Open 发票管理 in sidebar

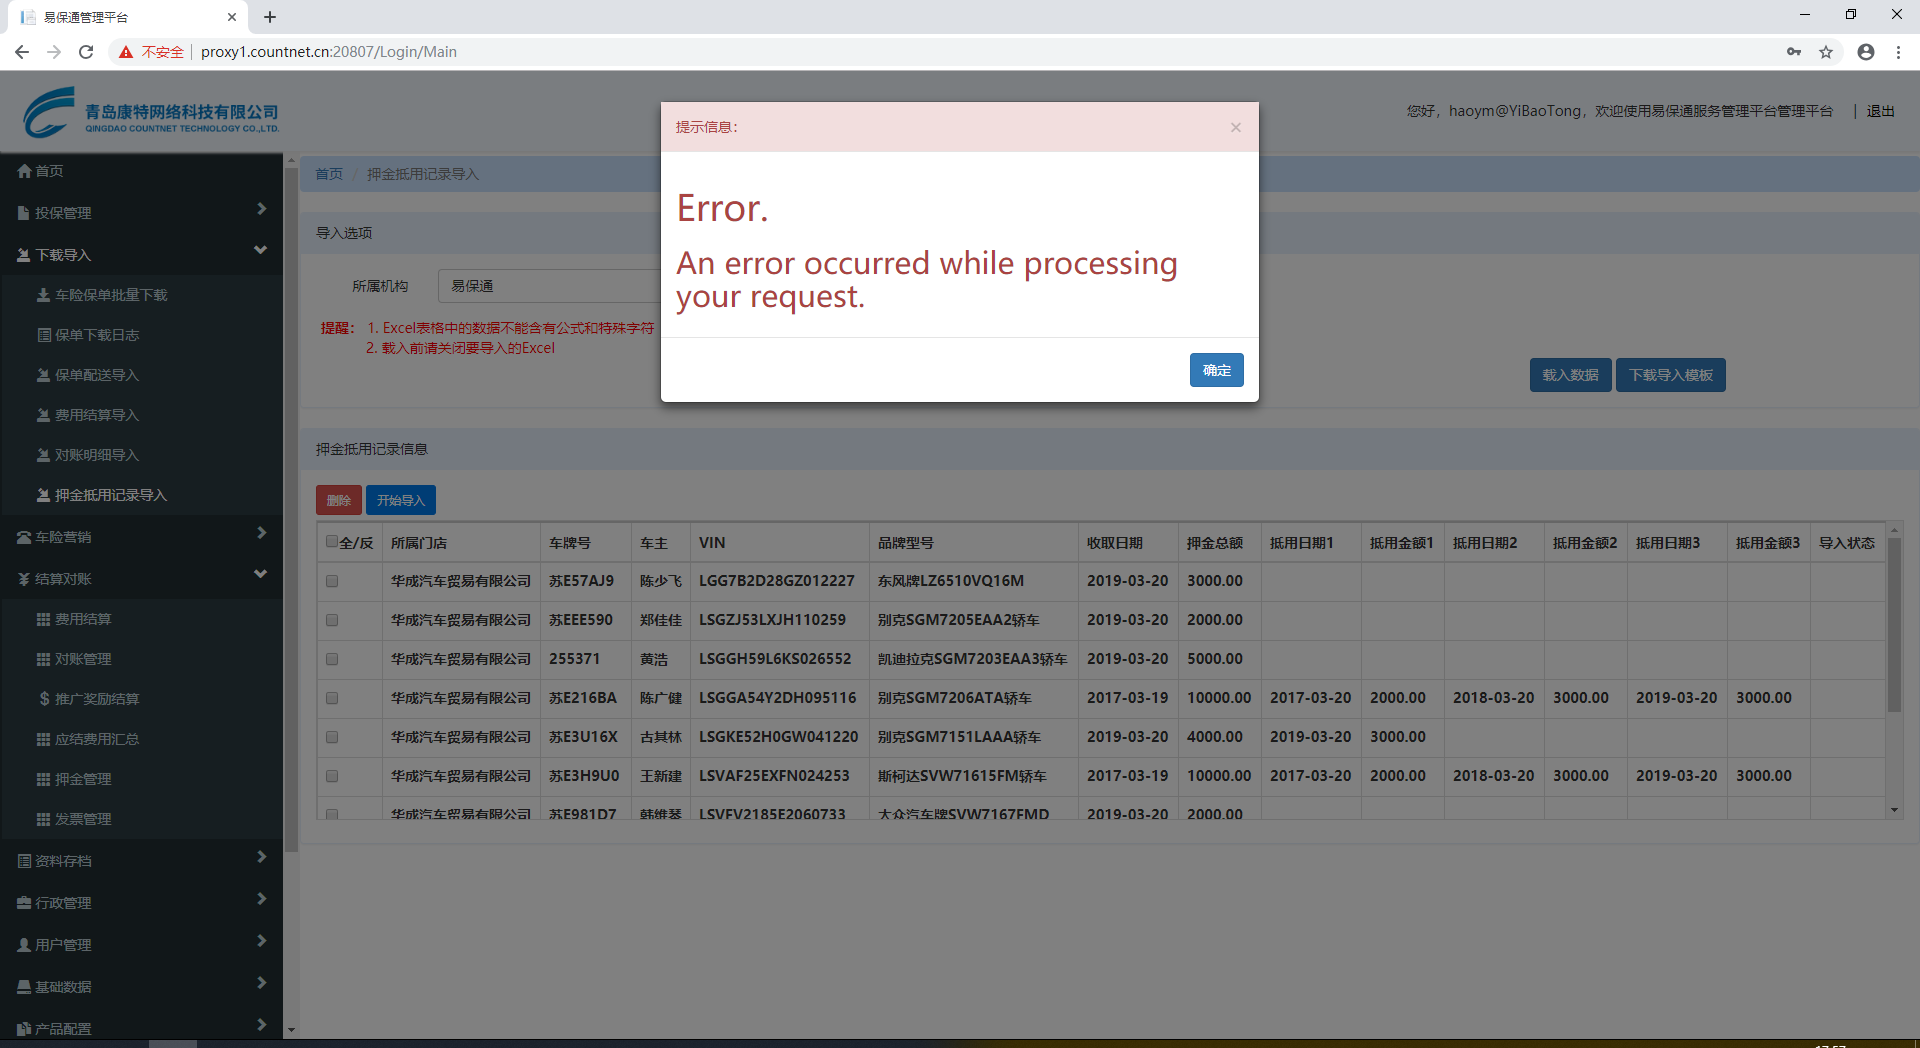click(82, 819)
